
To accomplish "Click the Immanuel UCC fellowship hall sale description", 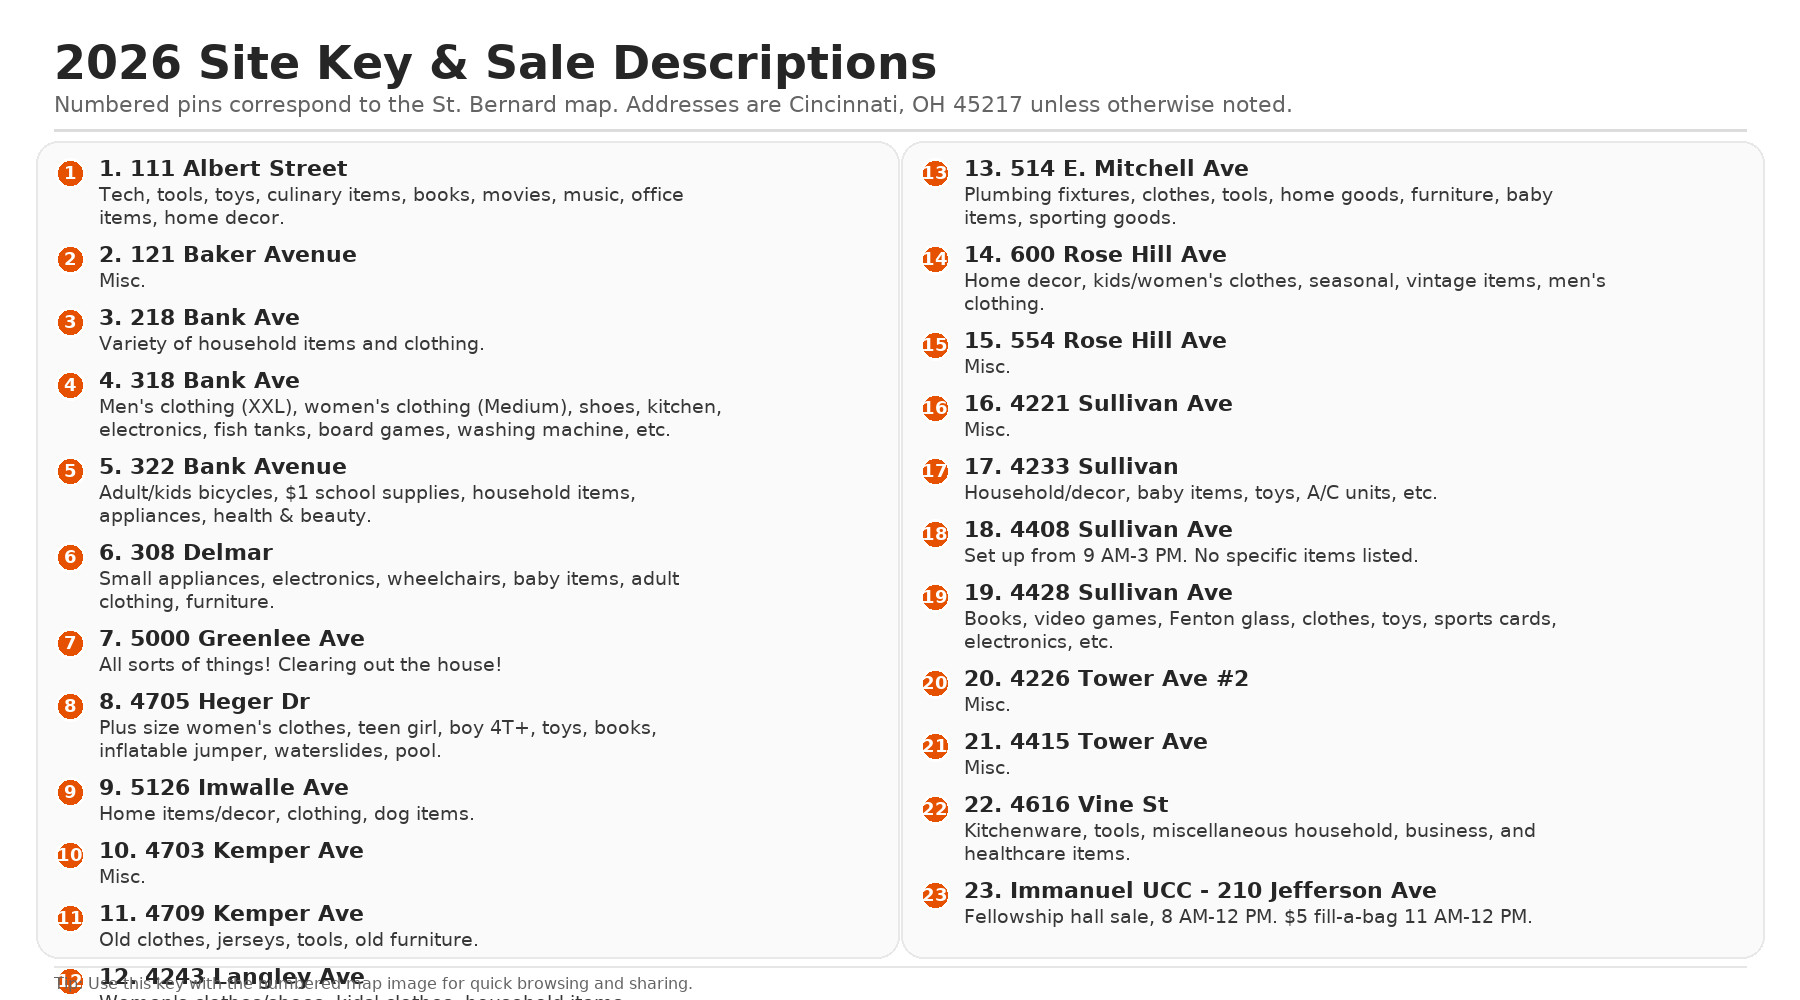I will (1248, 917).
